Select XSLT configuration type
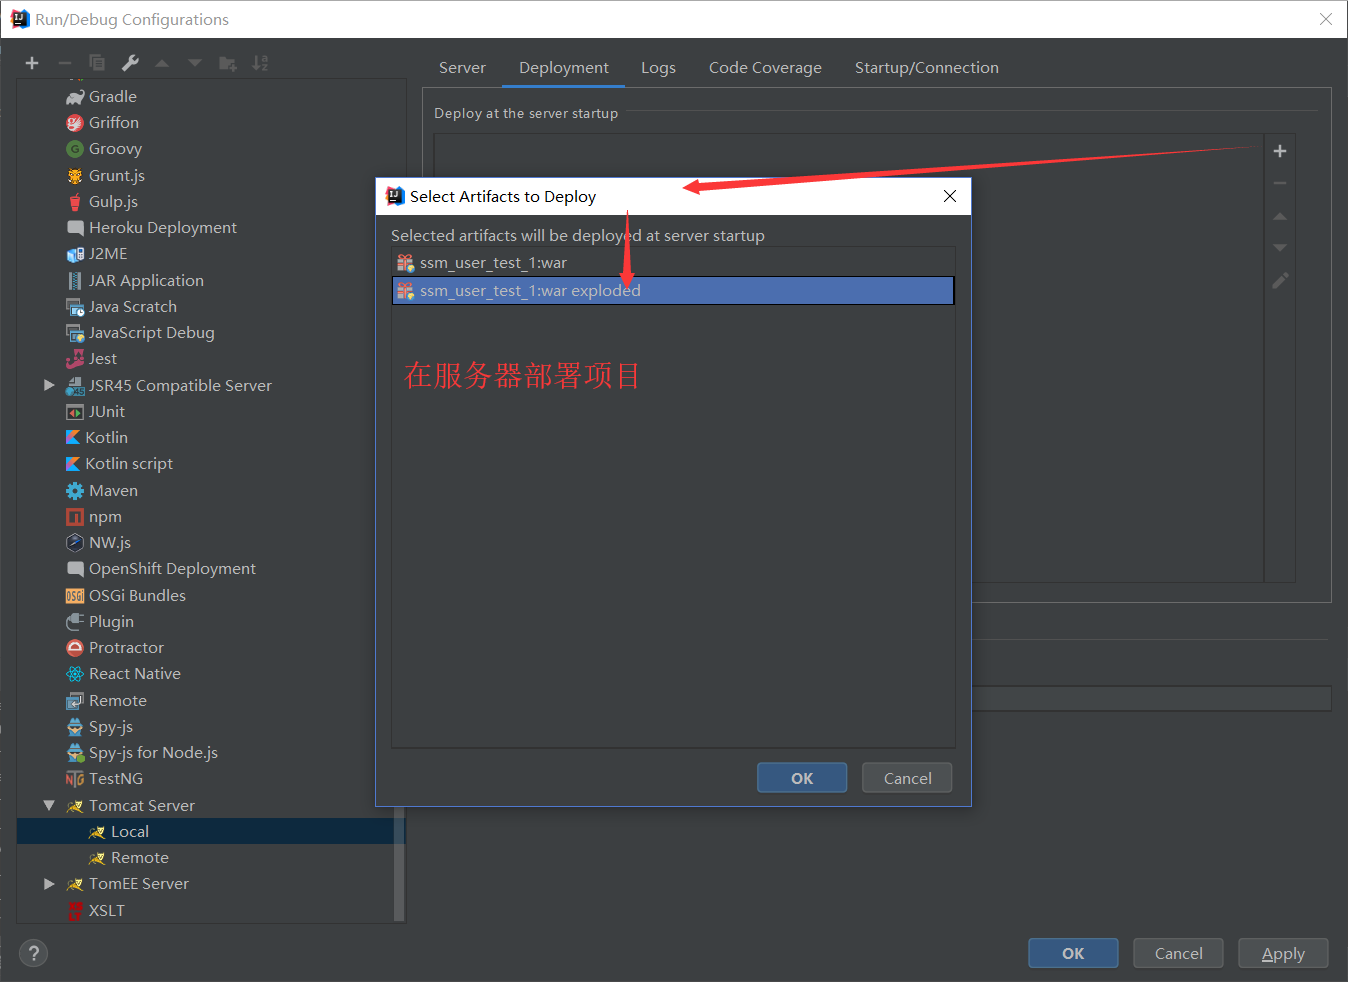This screenshot has width=1348, height=982. click(x=95, y=910)
